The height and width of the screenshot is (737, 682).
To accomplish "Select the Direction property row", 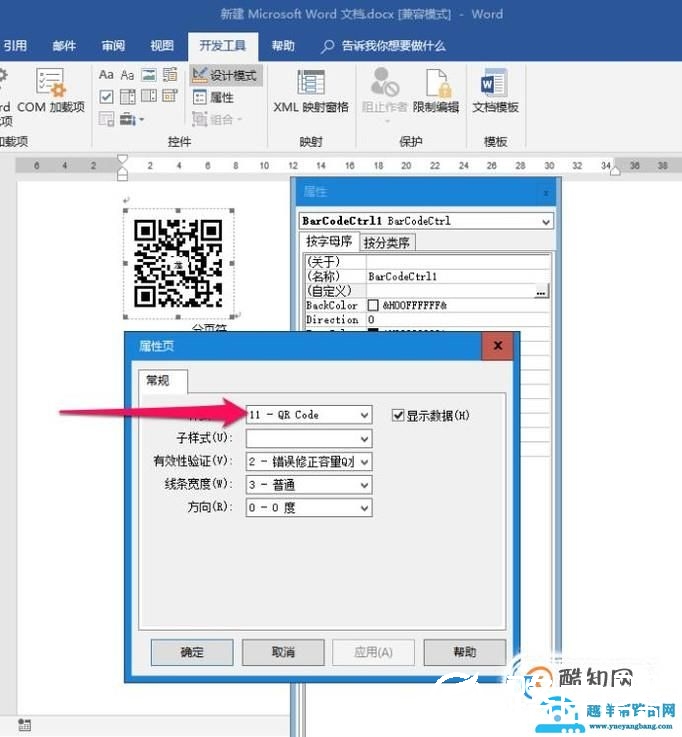I will coord(427,320).
